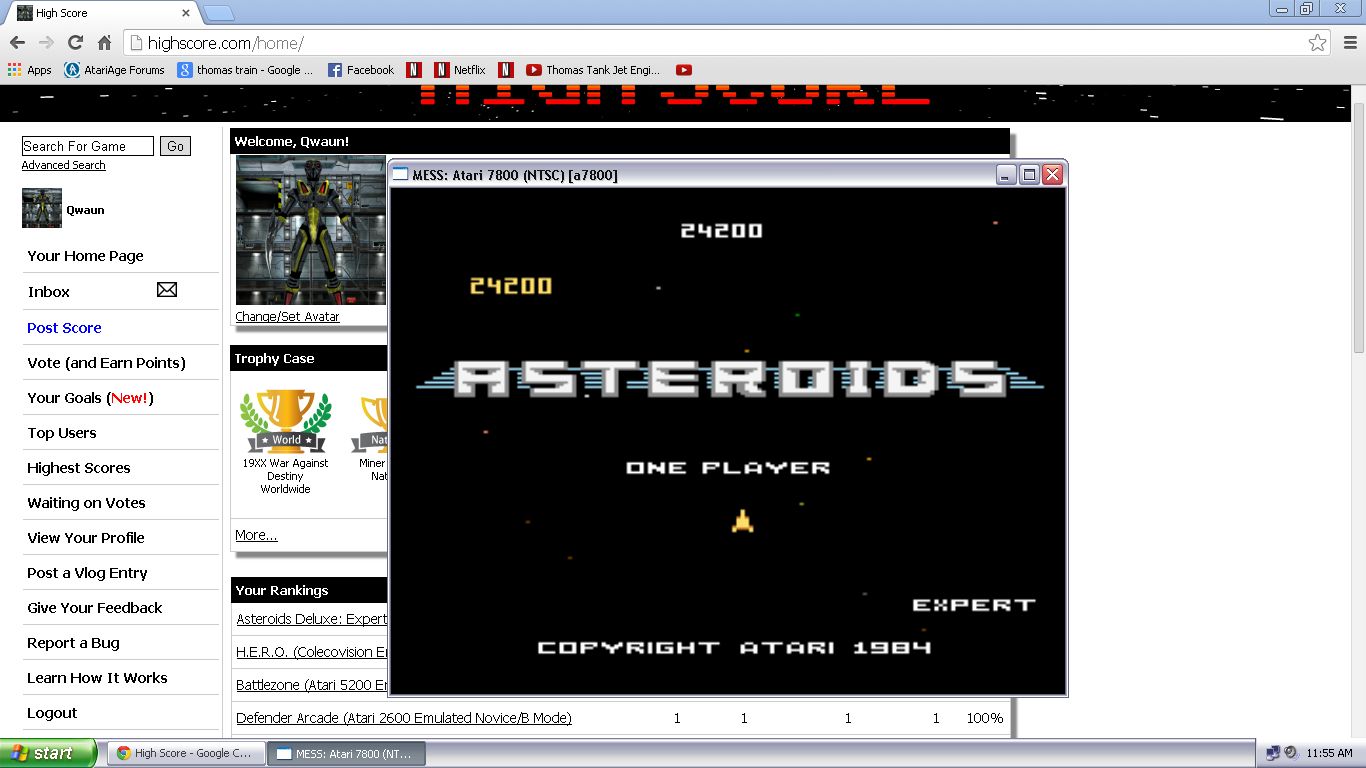The width and height of the screenshot is (1366, 768).
Task: Click the large robot avatar image
Action: pos(310,230)
